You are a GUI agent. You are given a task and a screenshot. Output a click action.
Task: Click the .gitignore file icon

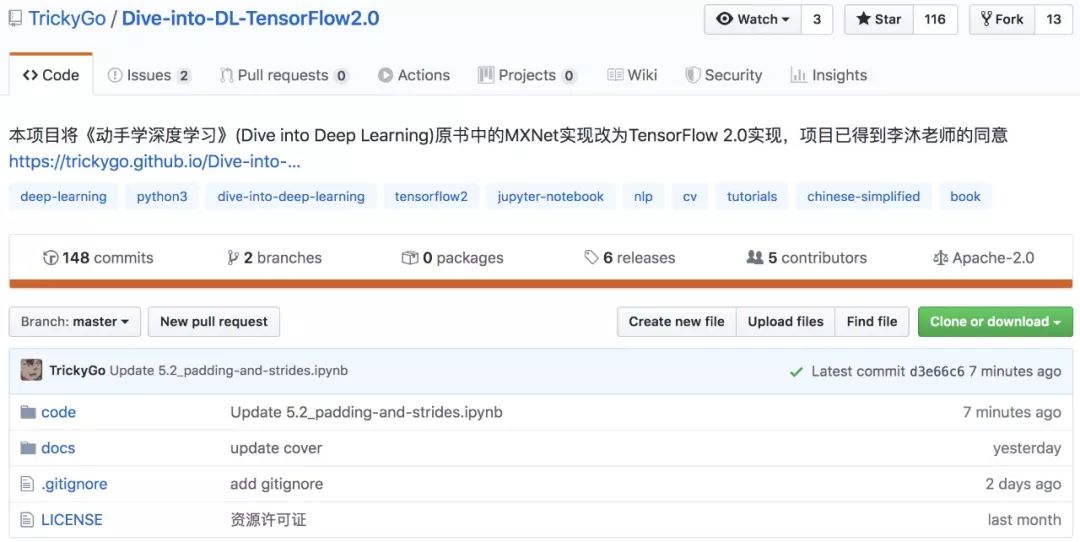coord(28,484)
